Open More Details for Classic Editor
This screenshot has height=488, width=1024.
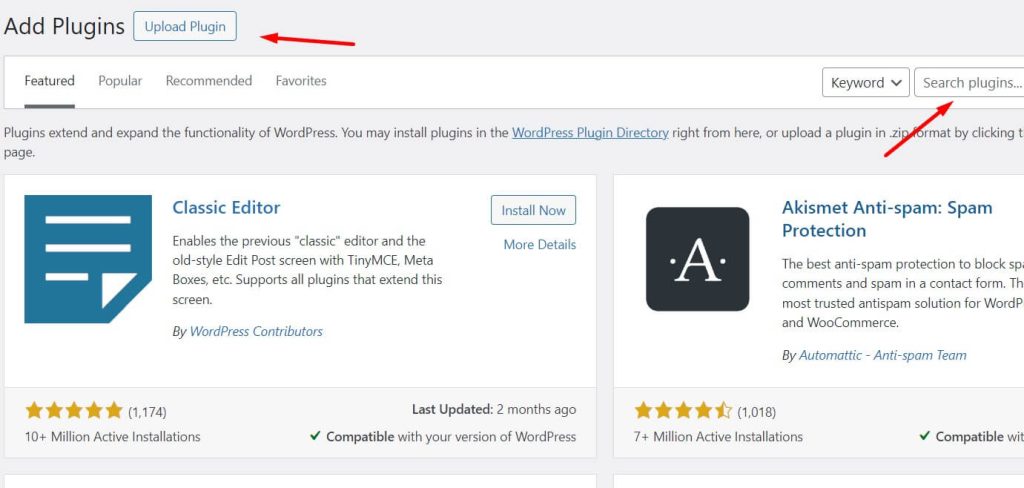coord(539,244)
